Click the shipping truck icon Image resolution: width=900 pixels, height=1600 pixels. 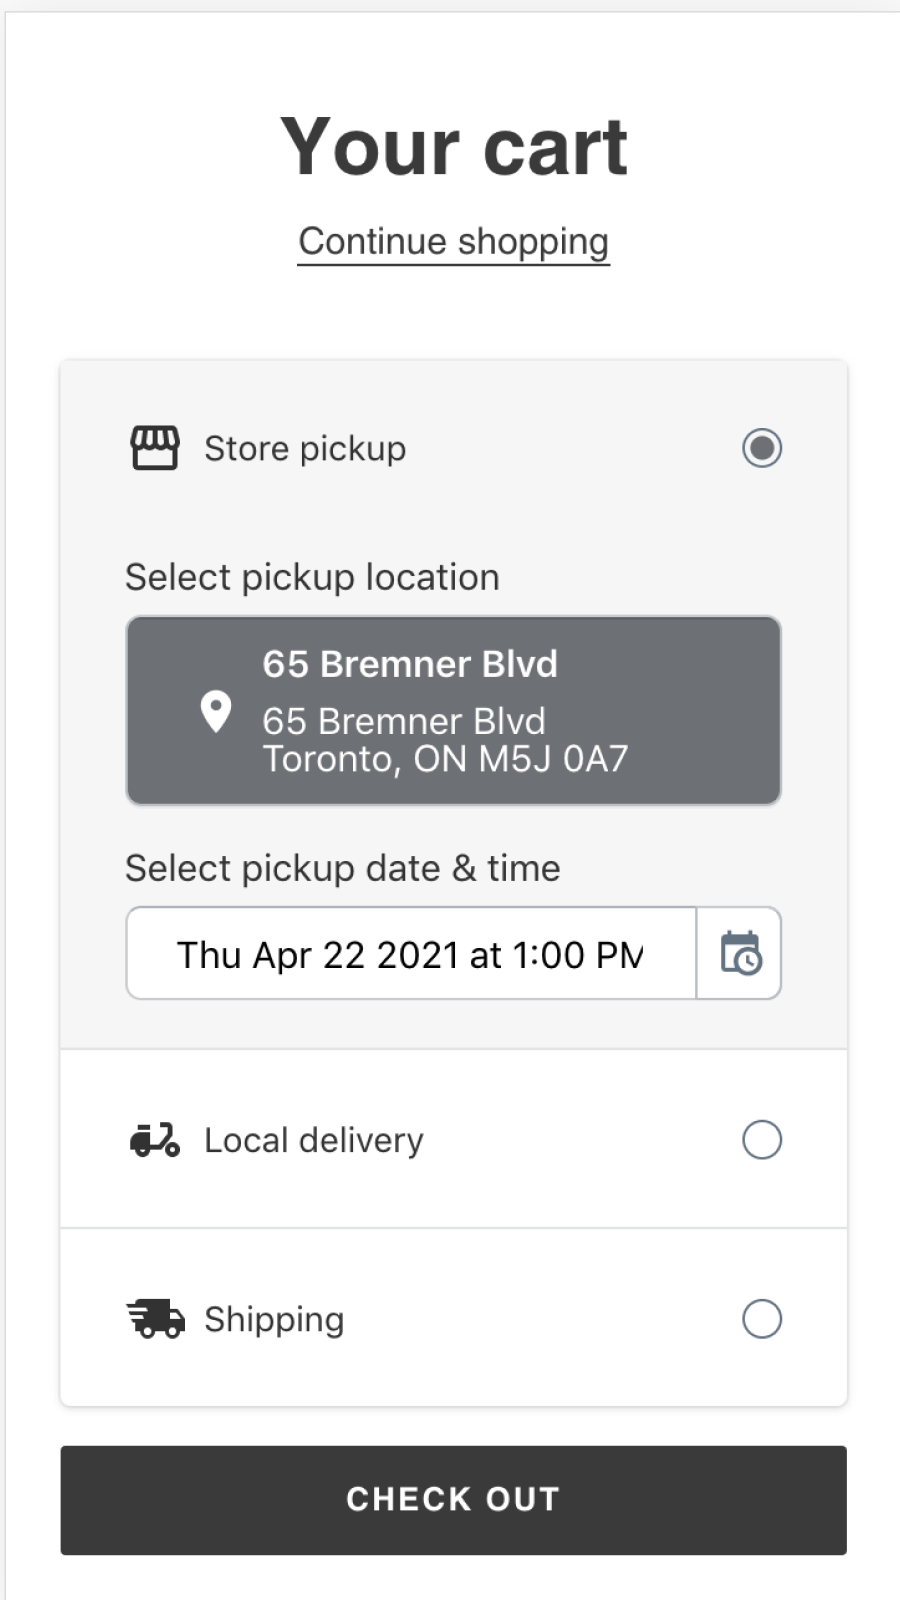pyautogui.click(x=156, y=1319)
